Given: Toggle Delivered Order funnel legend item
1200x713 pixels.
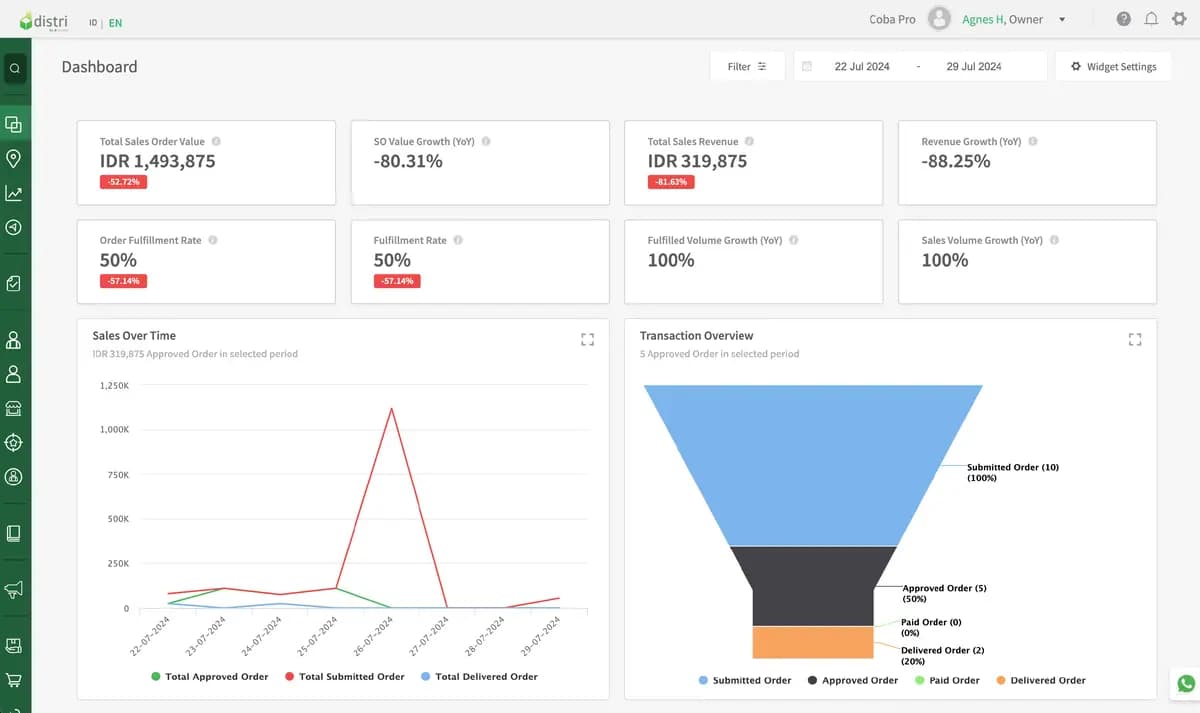Looking at the screenshot, I should coord(1040,680).
